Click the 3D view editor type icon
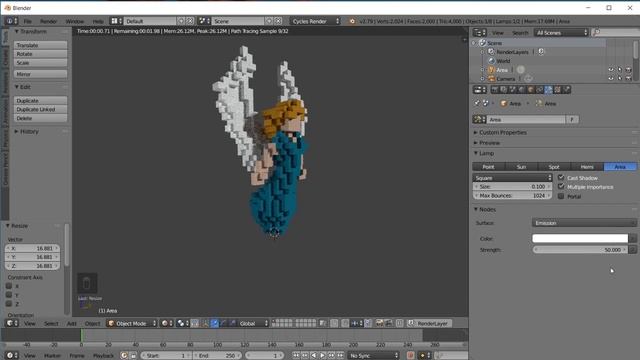This screenshot has height=360, width=640. tap(12, 323)
